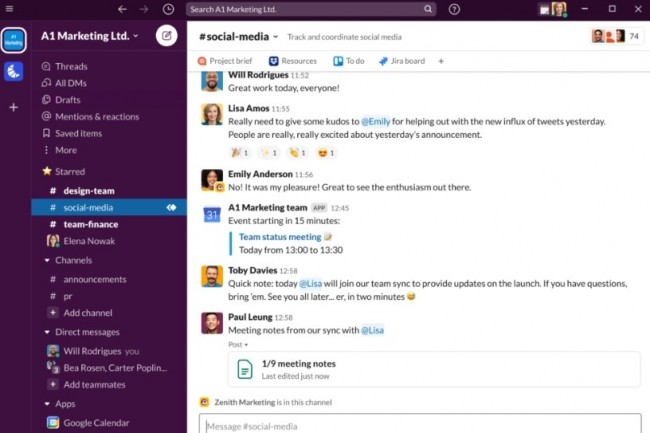650x433 pixels.
Task: Open the hamburger menu icon
Action: click(9, 9)
